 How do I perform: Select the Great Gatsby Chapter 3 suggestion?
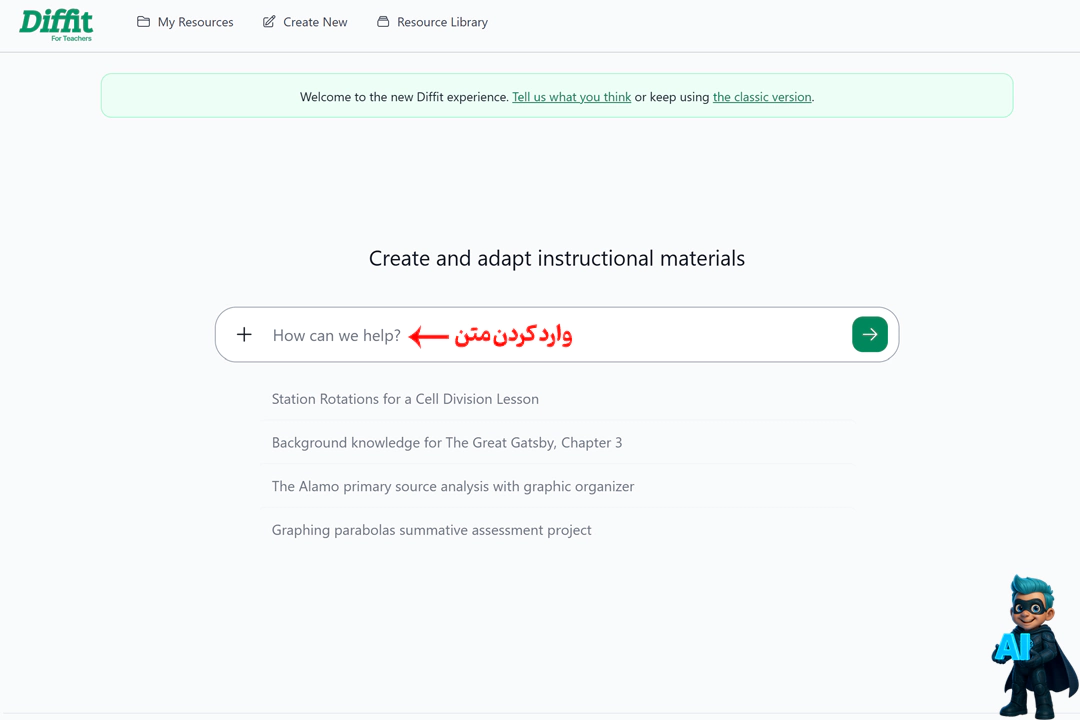pyautogui.click(x=447, y=443)
